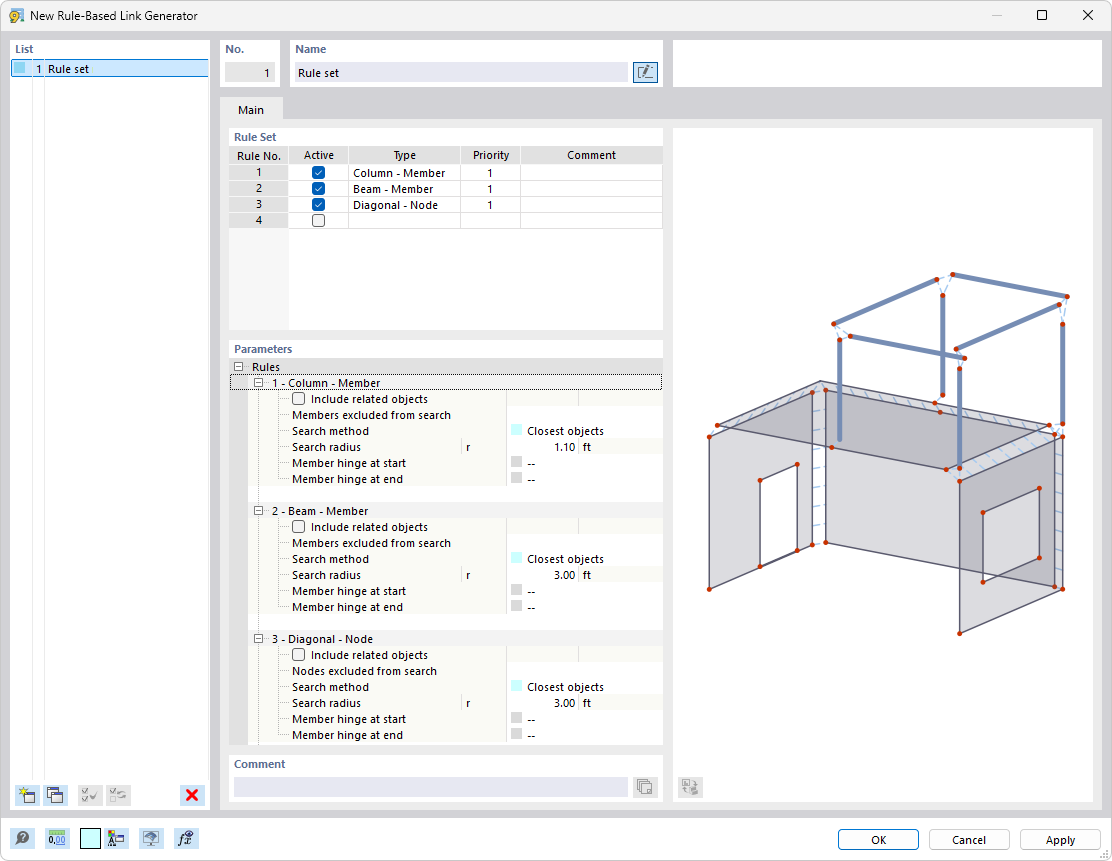Screen dimensions: 1112x861
Task: Click the Type column header
Action: click(x=404, y=155)
